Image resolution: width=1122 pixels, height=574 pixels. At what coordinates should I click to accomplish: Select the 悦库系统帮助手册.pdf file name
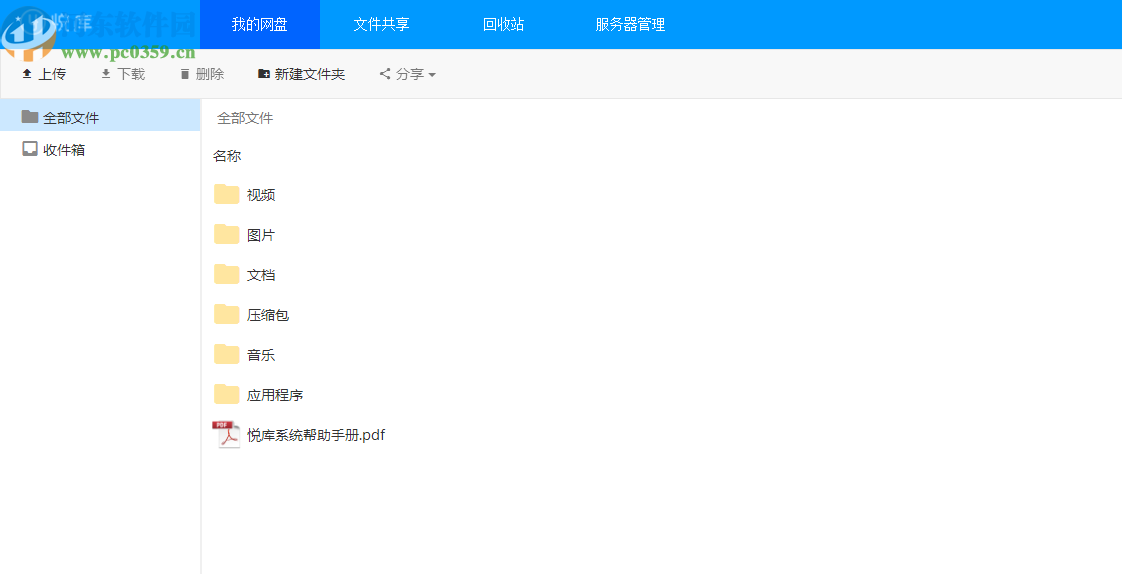point(316,435)
